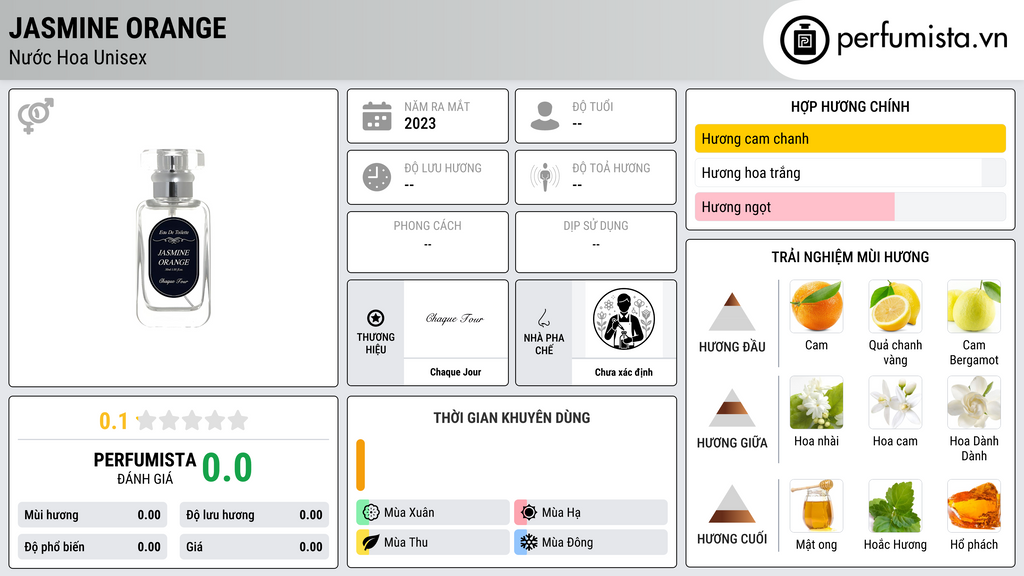
Task: Select the Quả chanh vàng note image
Action: pos(895,306)
